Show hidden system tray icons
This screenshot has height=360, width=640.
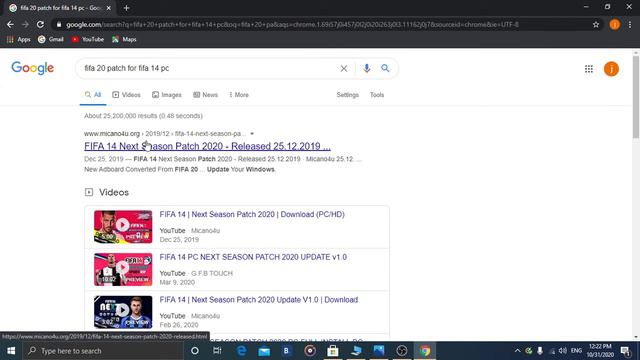click(517, 351)
